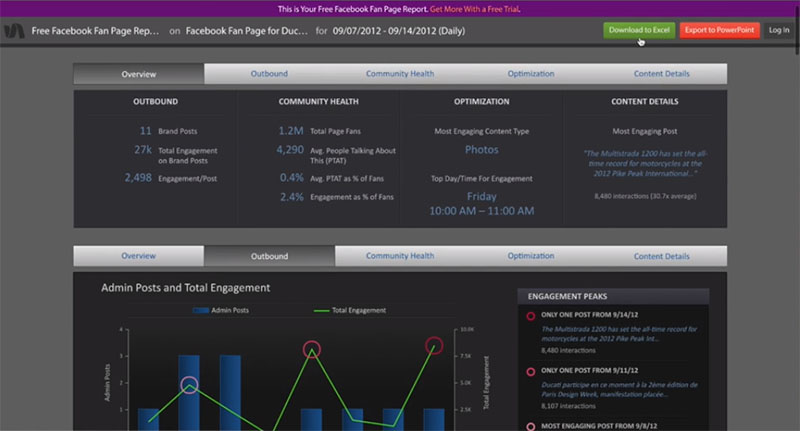Select the Optimization tab in top tab bar
Screen dimensions: 800x431
(530, 74)
